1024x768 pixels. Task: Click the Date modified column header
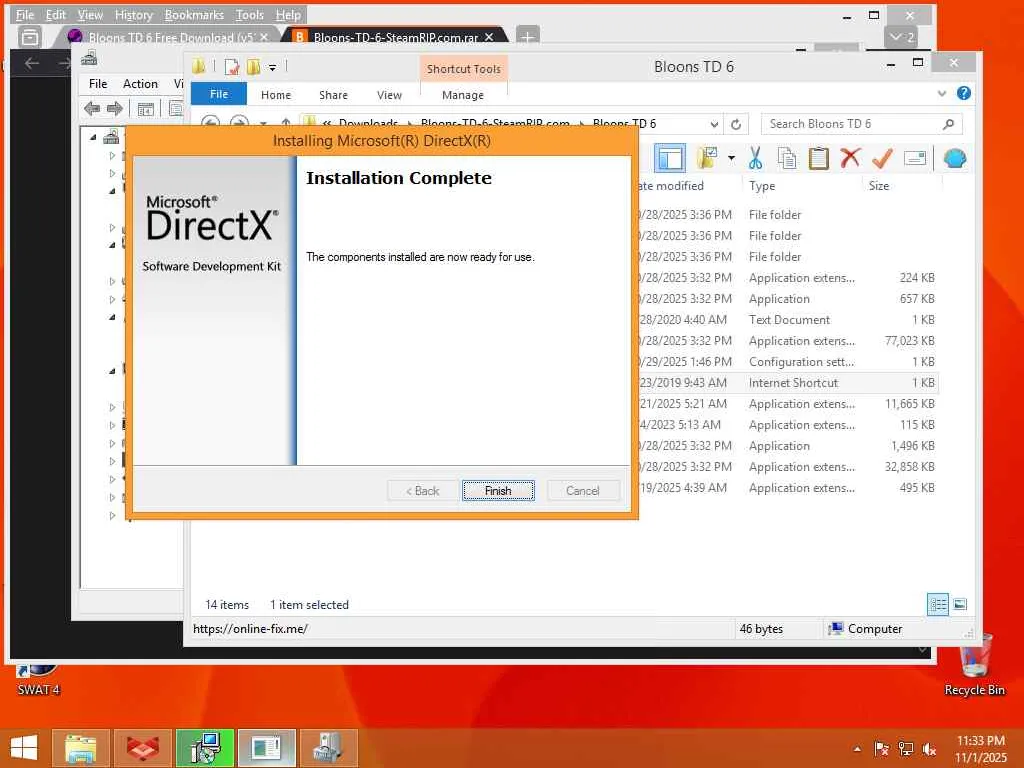coord(670,185)
